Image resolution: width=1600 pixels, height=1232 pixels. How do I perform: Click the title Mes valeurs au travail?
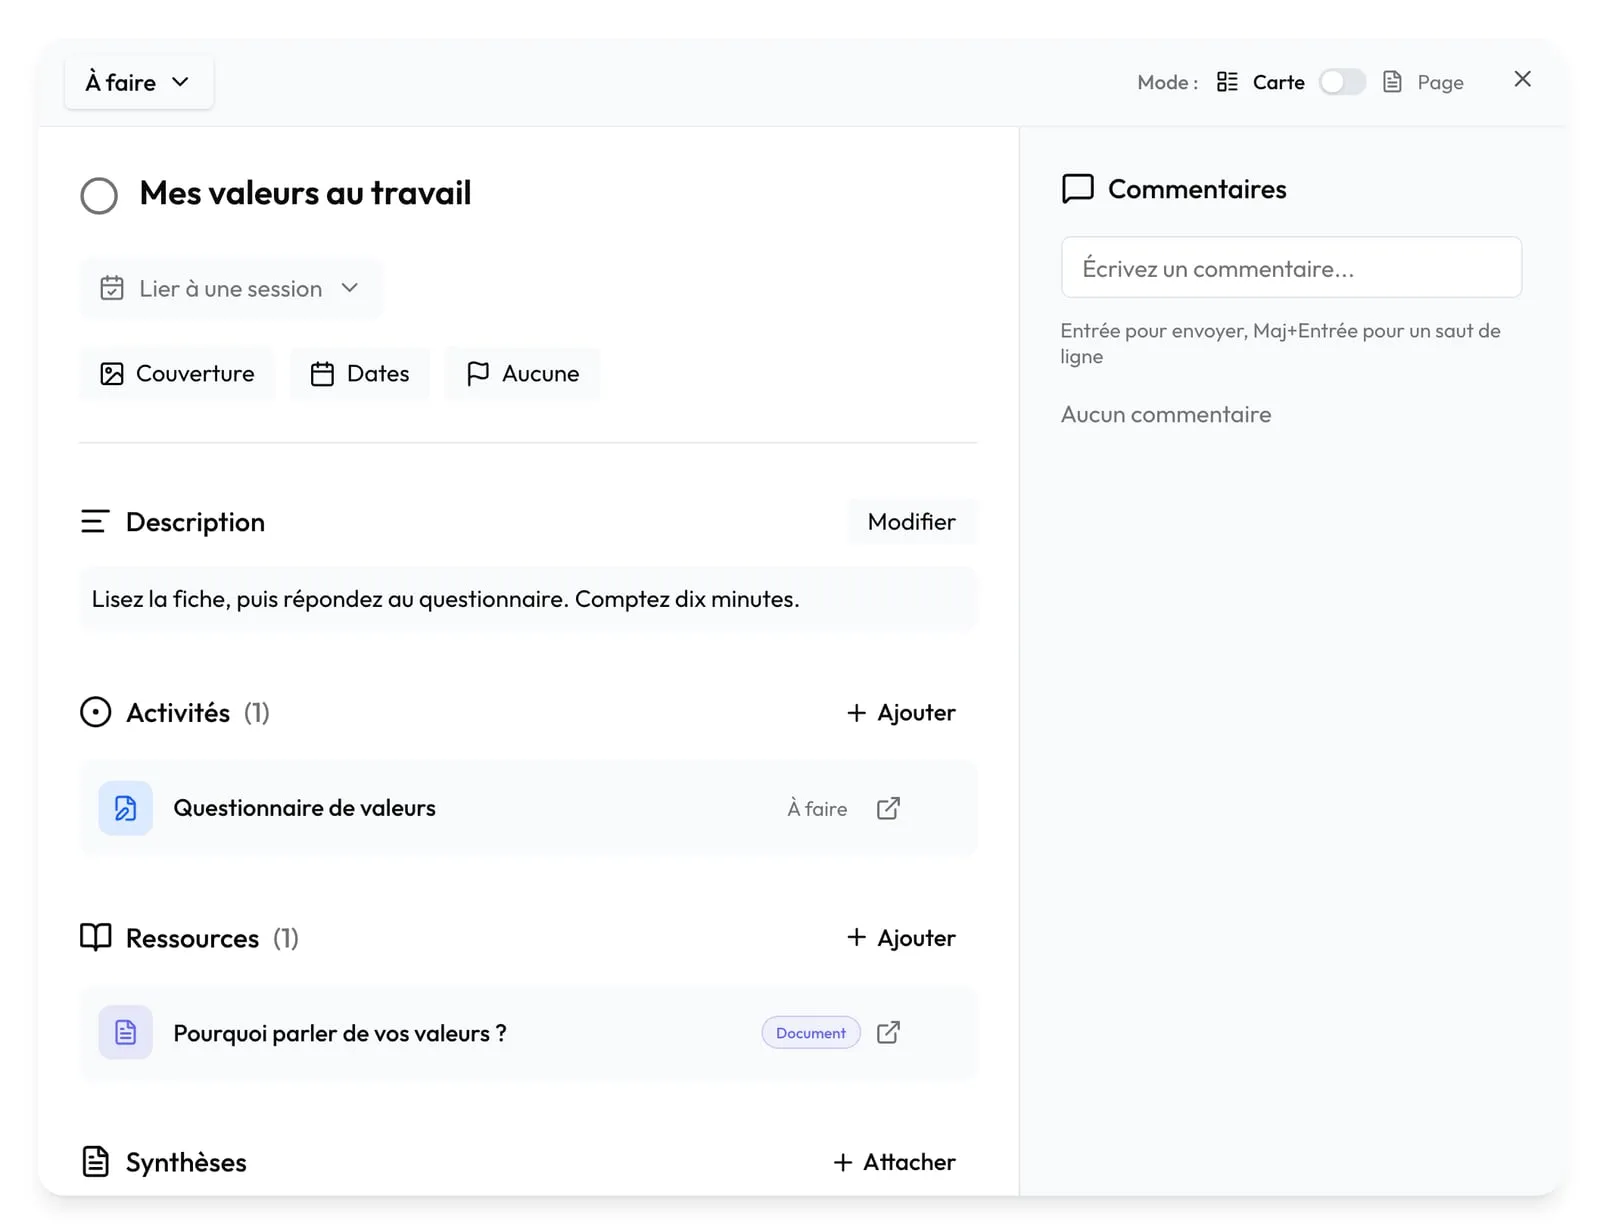(x=305, y=193)
